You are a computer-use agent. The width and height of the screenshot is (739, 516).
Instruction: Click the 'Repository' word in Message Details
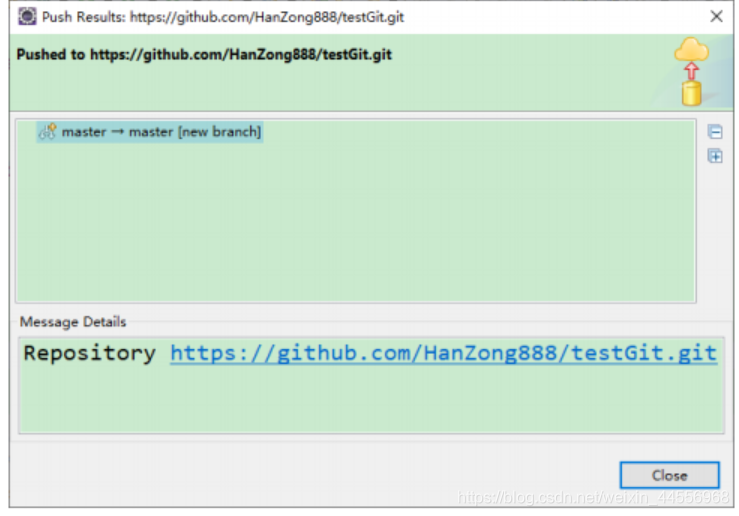click(x=90, y=353)
